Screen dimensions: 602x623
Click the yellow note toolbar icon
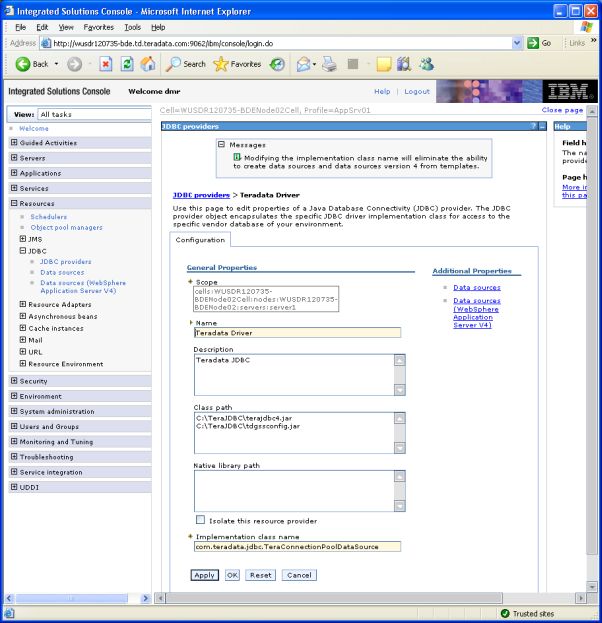383,64
